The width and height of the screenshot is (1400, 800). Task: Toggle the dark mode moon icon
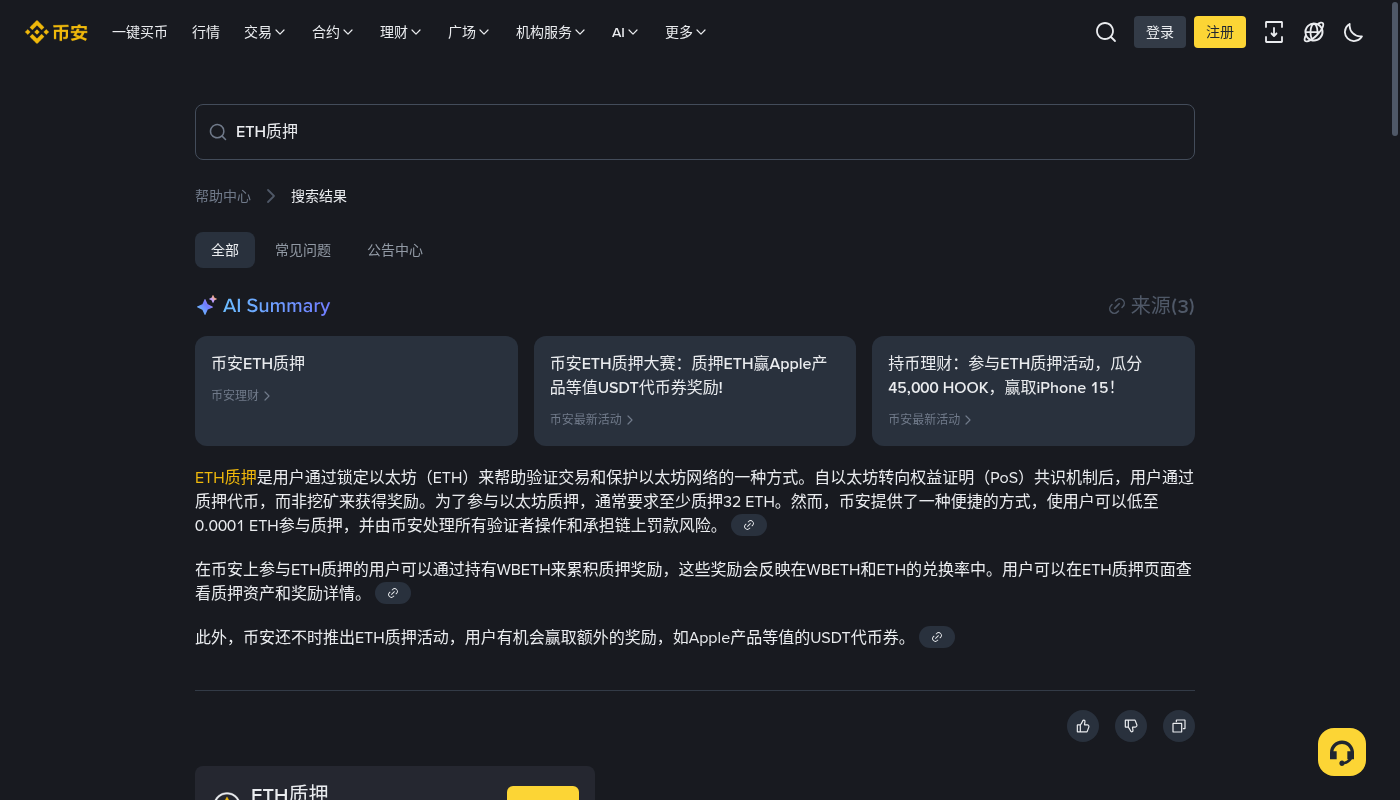pos(1354,32)
